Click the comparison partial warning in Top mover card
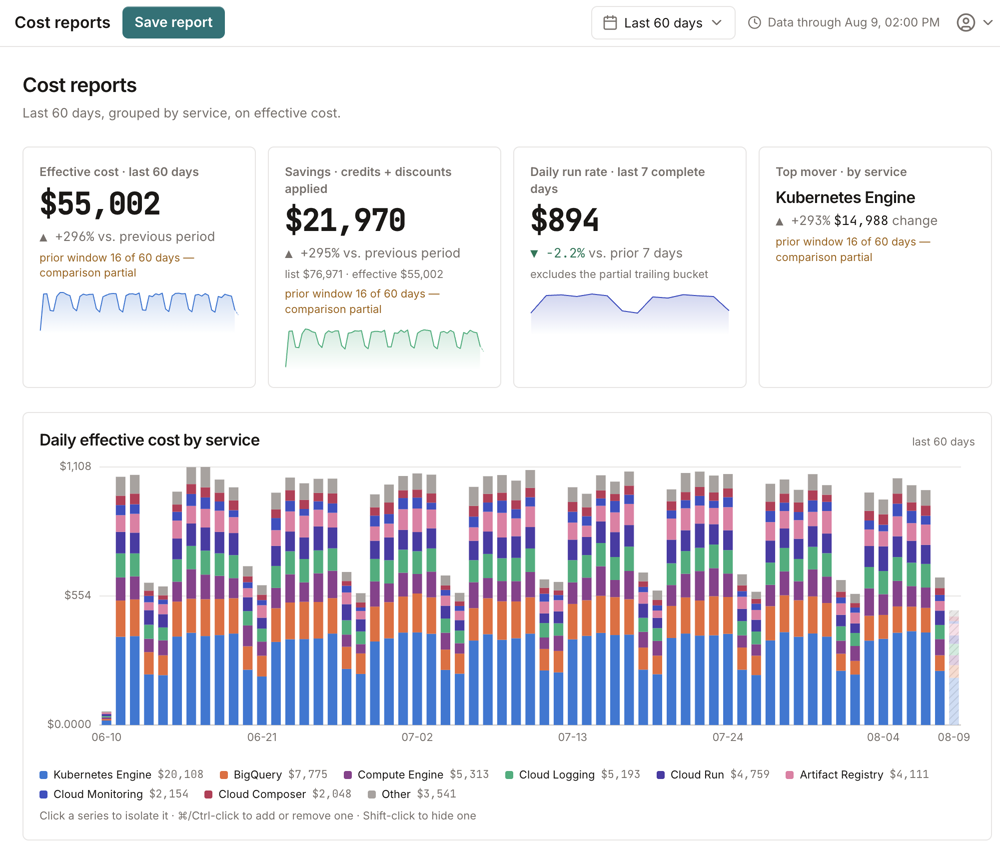Screen dimensions: 1000x850 [x=853, y=249]
